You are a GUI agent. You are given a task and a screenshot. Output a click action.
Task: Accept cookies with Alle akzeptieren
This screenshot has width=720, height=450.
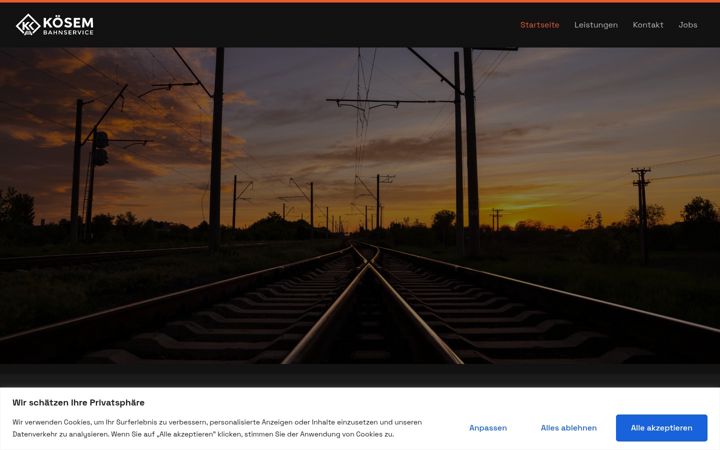pyautogui.click(x=661, y=428)
